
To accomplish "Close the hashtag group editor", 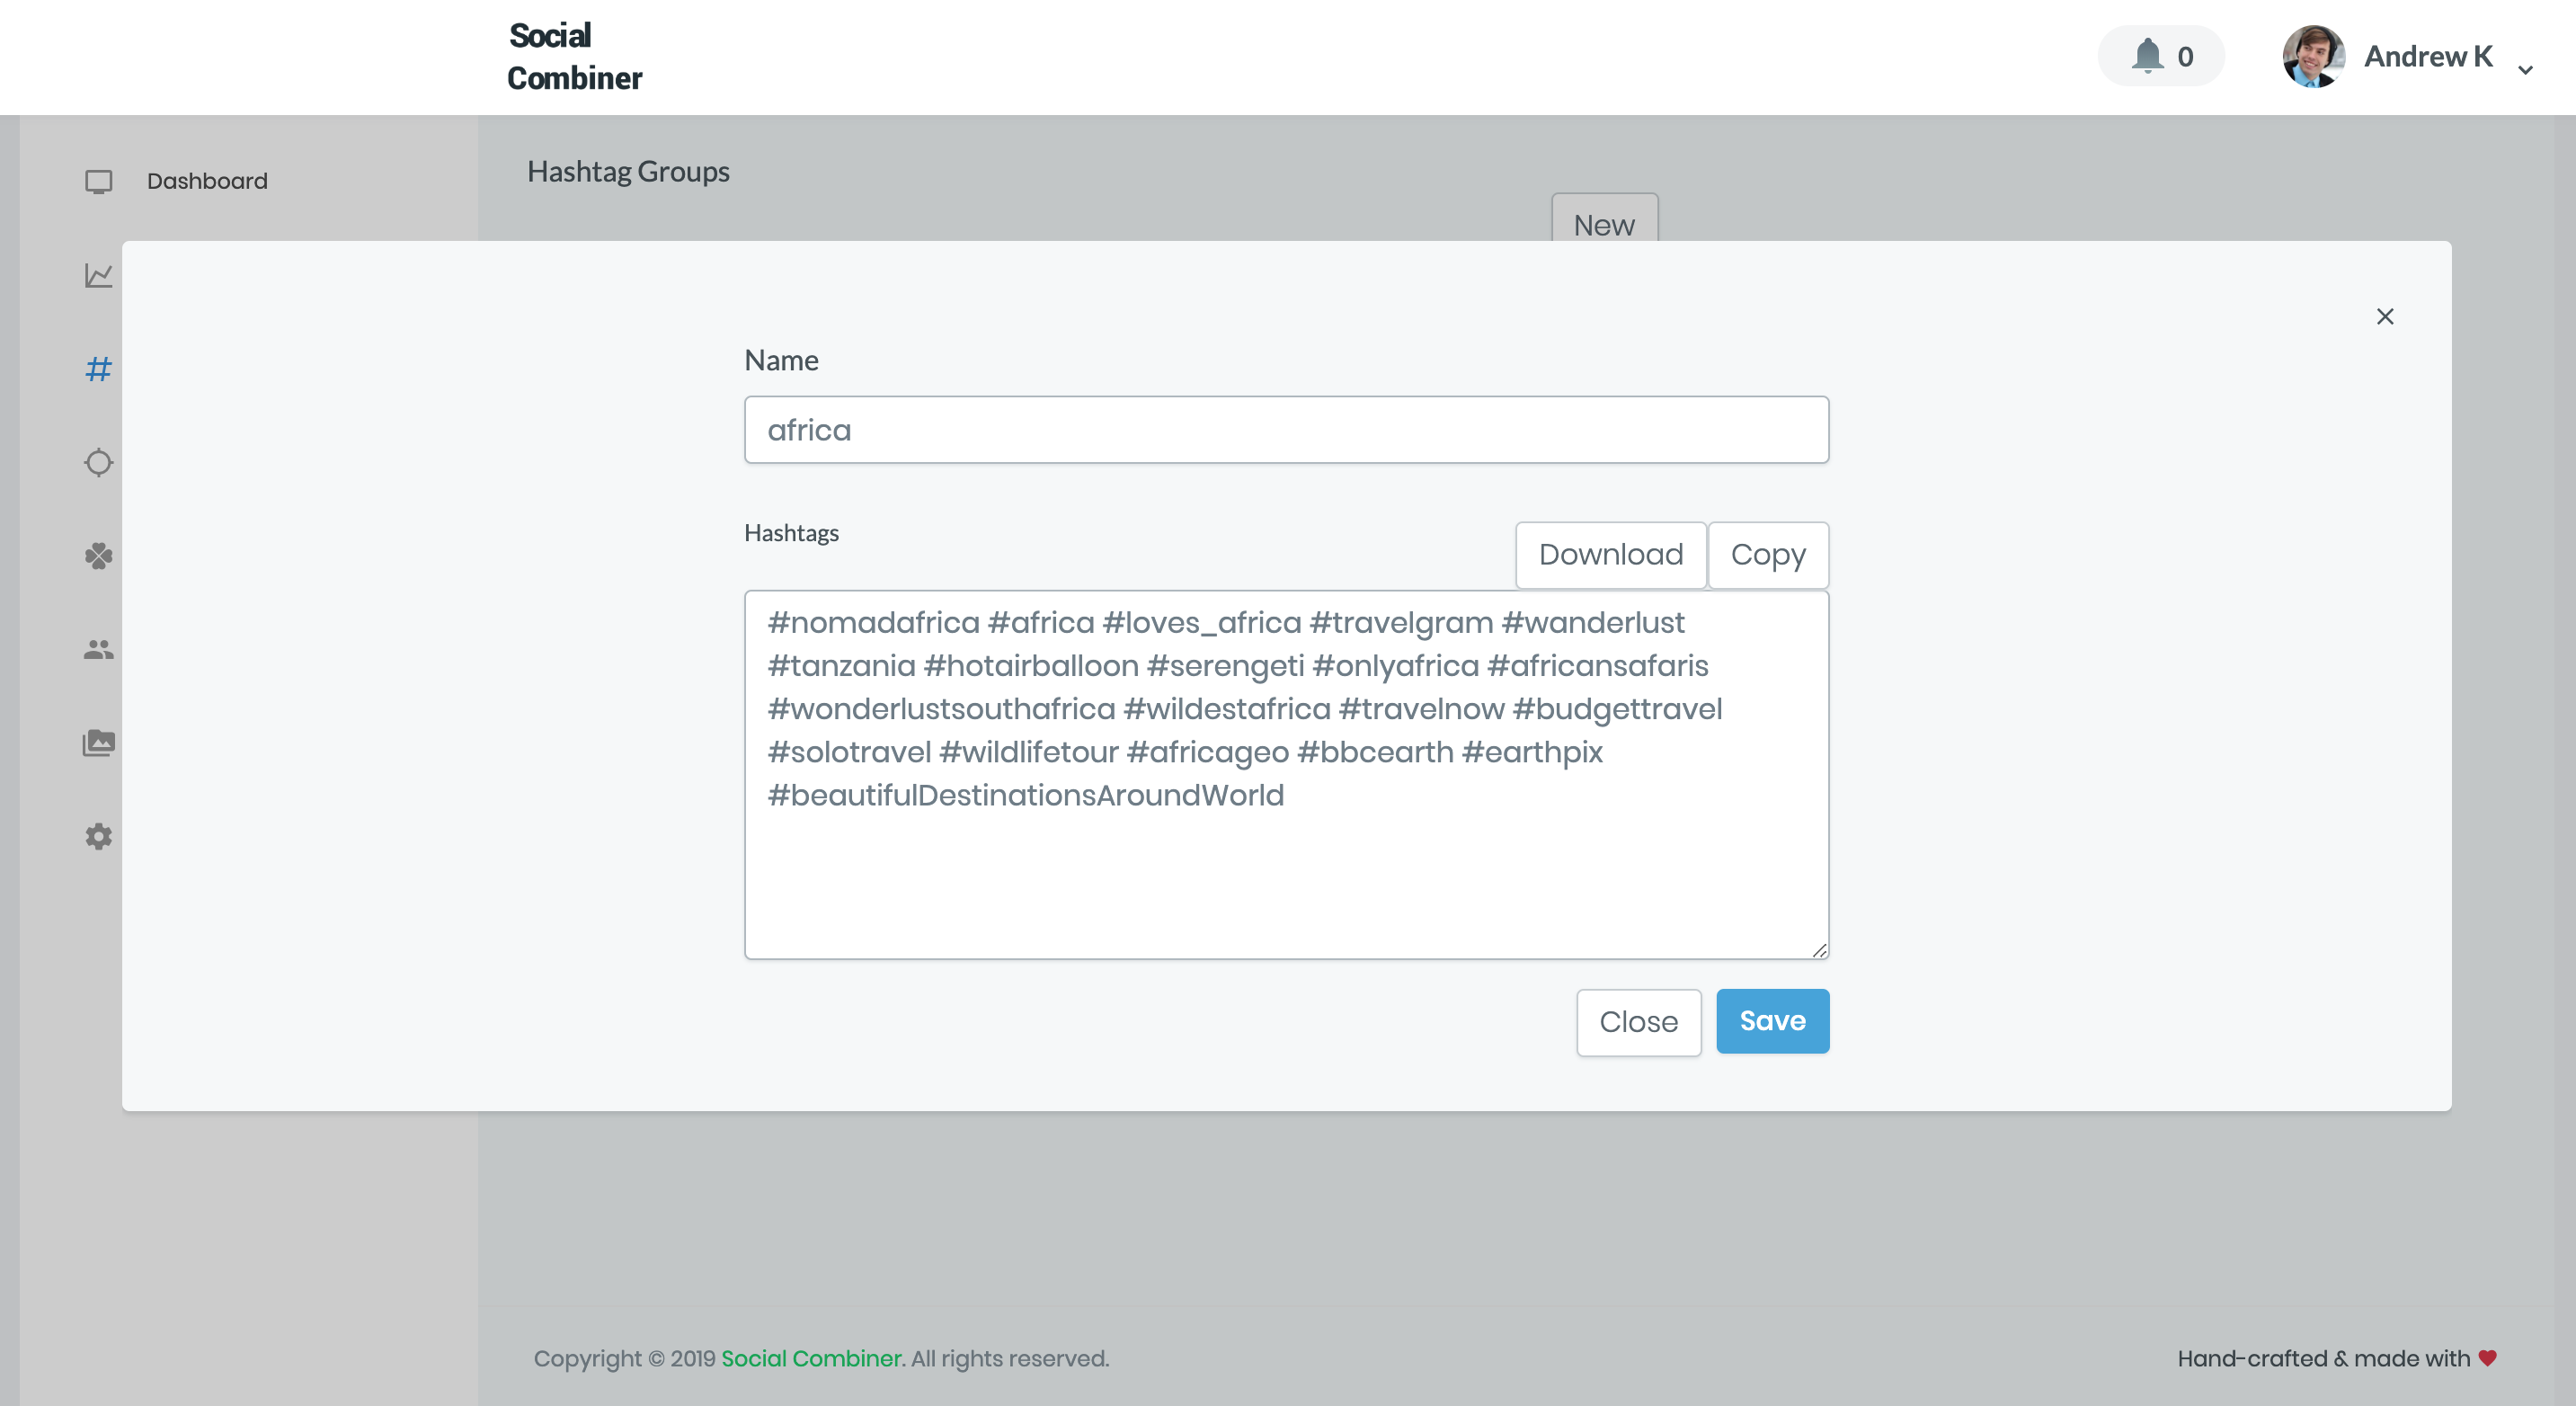I will 1638,1021.
